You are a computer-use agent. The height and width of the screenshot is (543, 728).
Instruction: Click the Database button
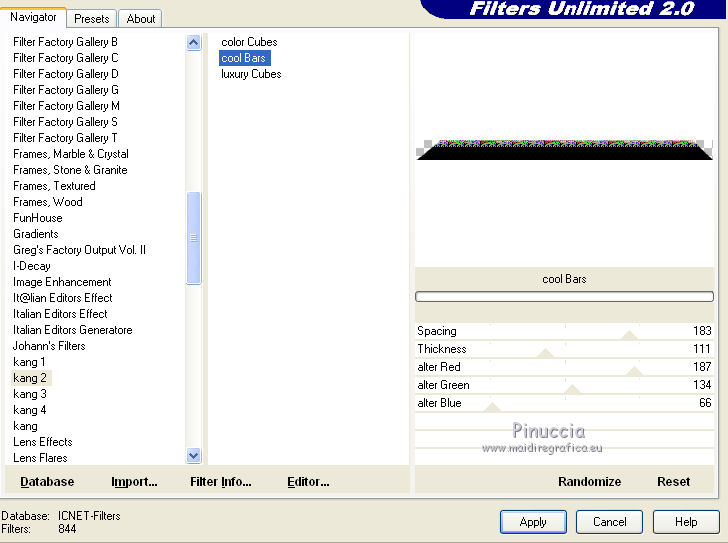(x=47, y=482)
